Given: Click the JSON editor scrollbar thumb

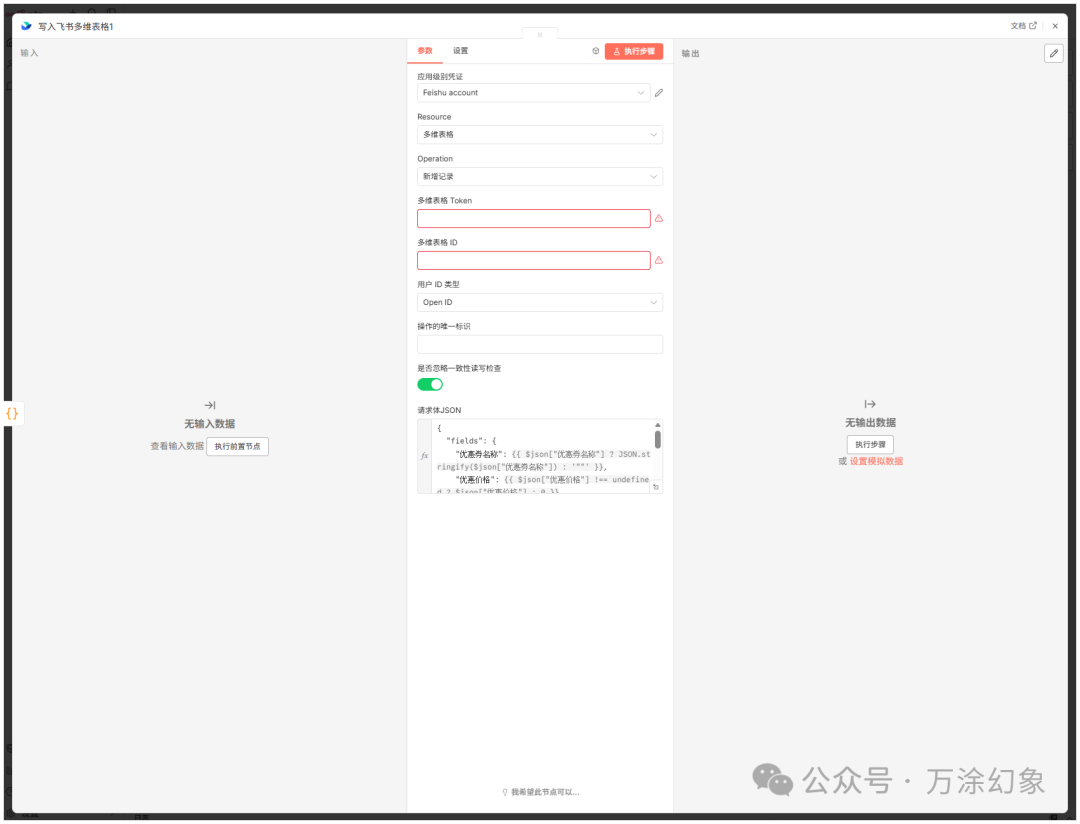Looking at the screenshot, I should coord(658,440).
